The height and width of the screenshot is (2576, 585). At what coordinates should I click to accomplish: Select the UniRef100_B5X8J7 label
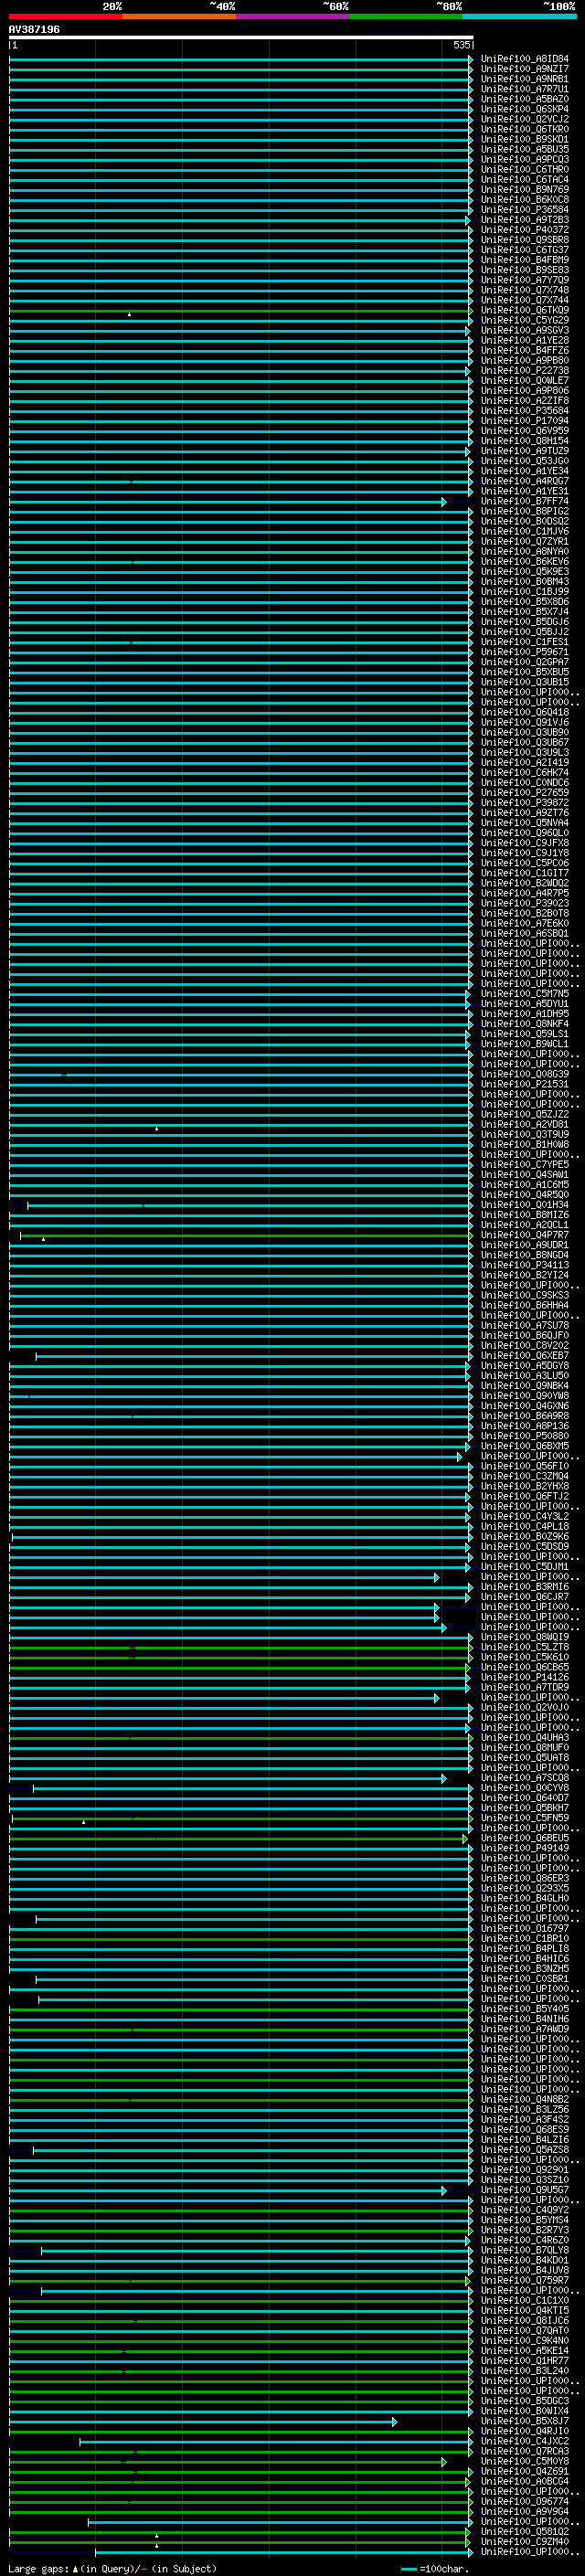pyautogui.click(x=525, y=2421)
